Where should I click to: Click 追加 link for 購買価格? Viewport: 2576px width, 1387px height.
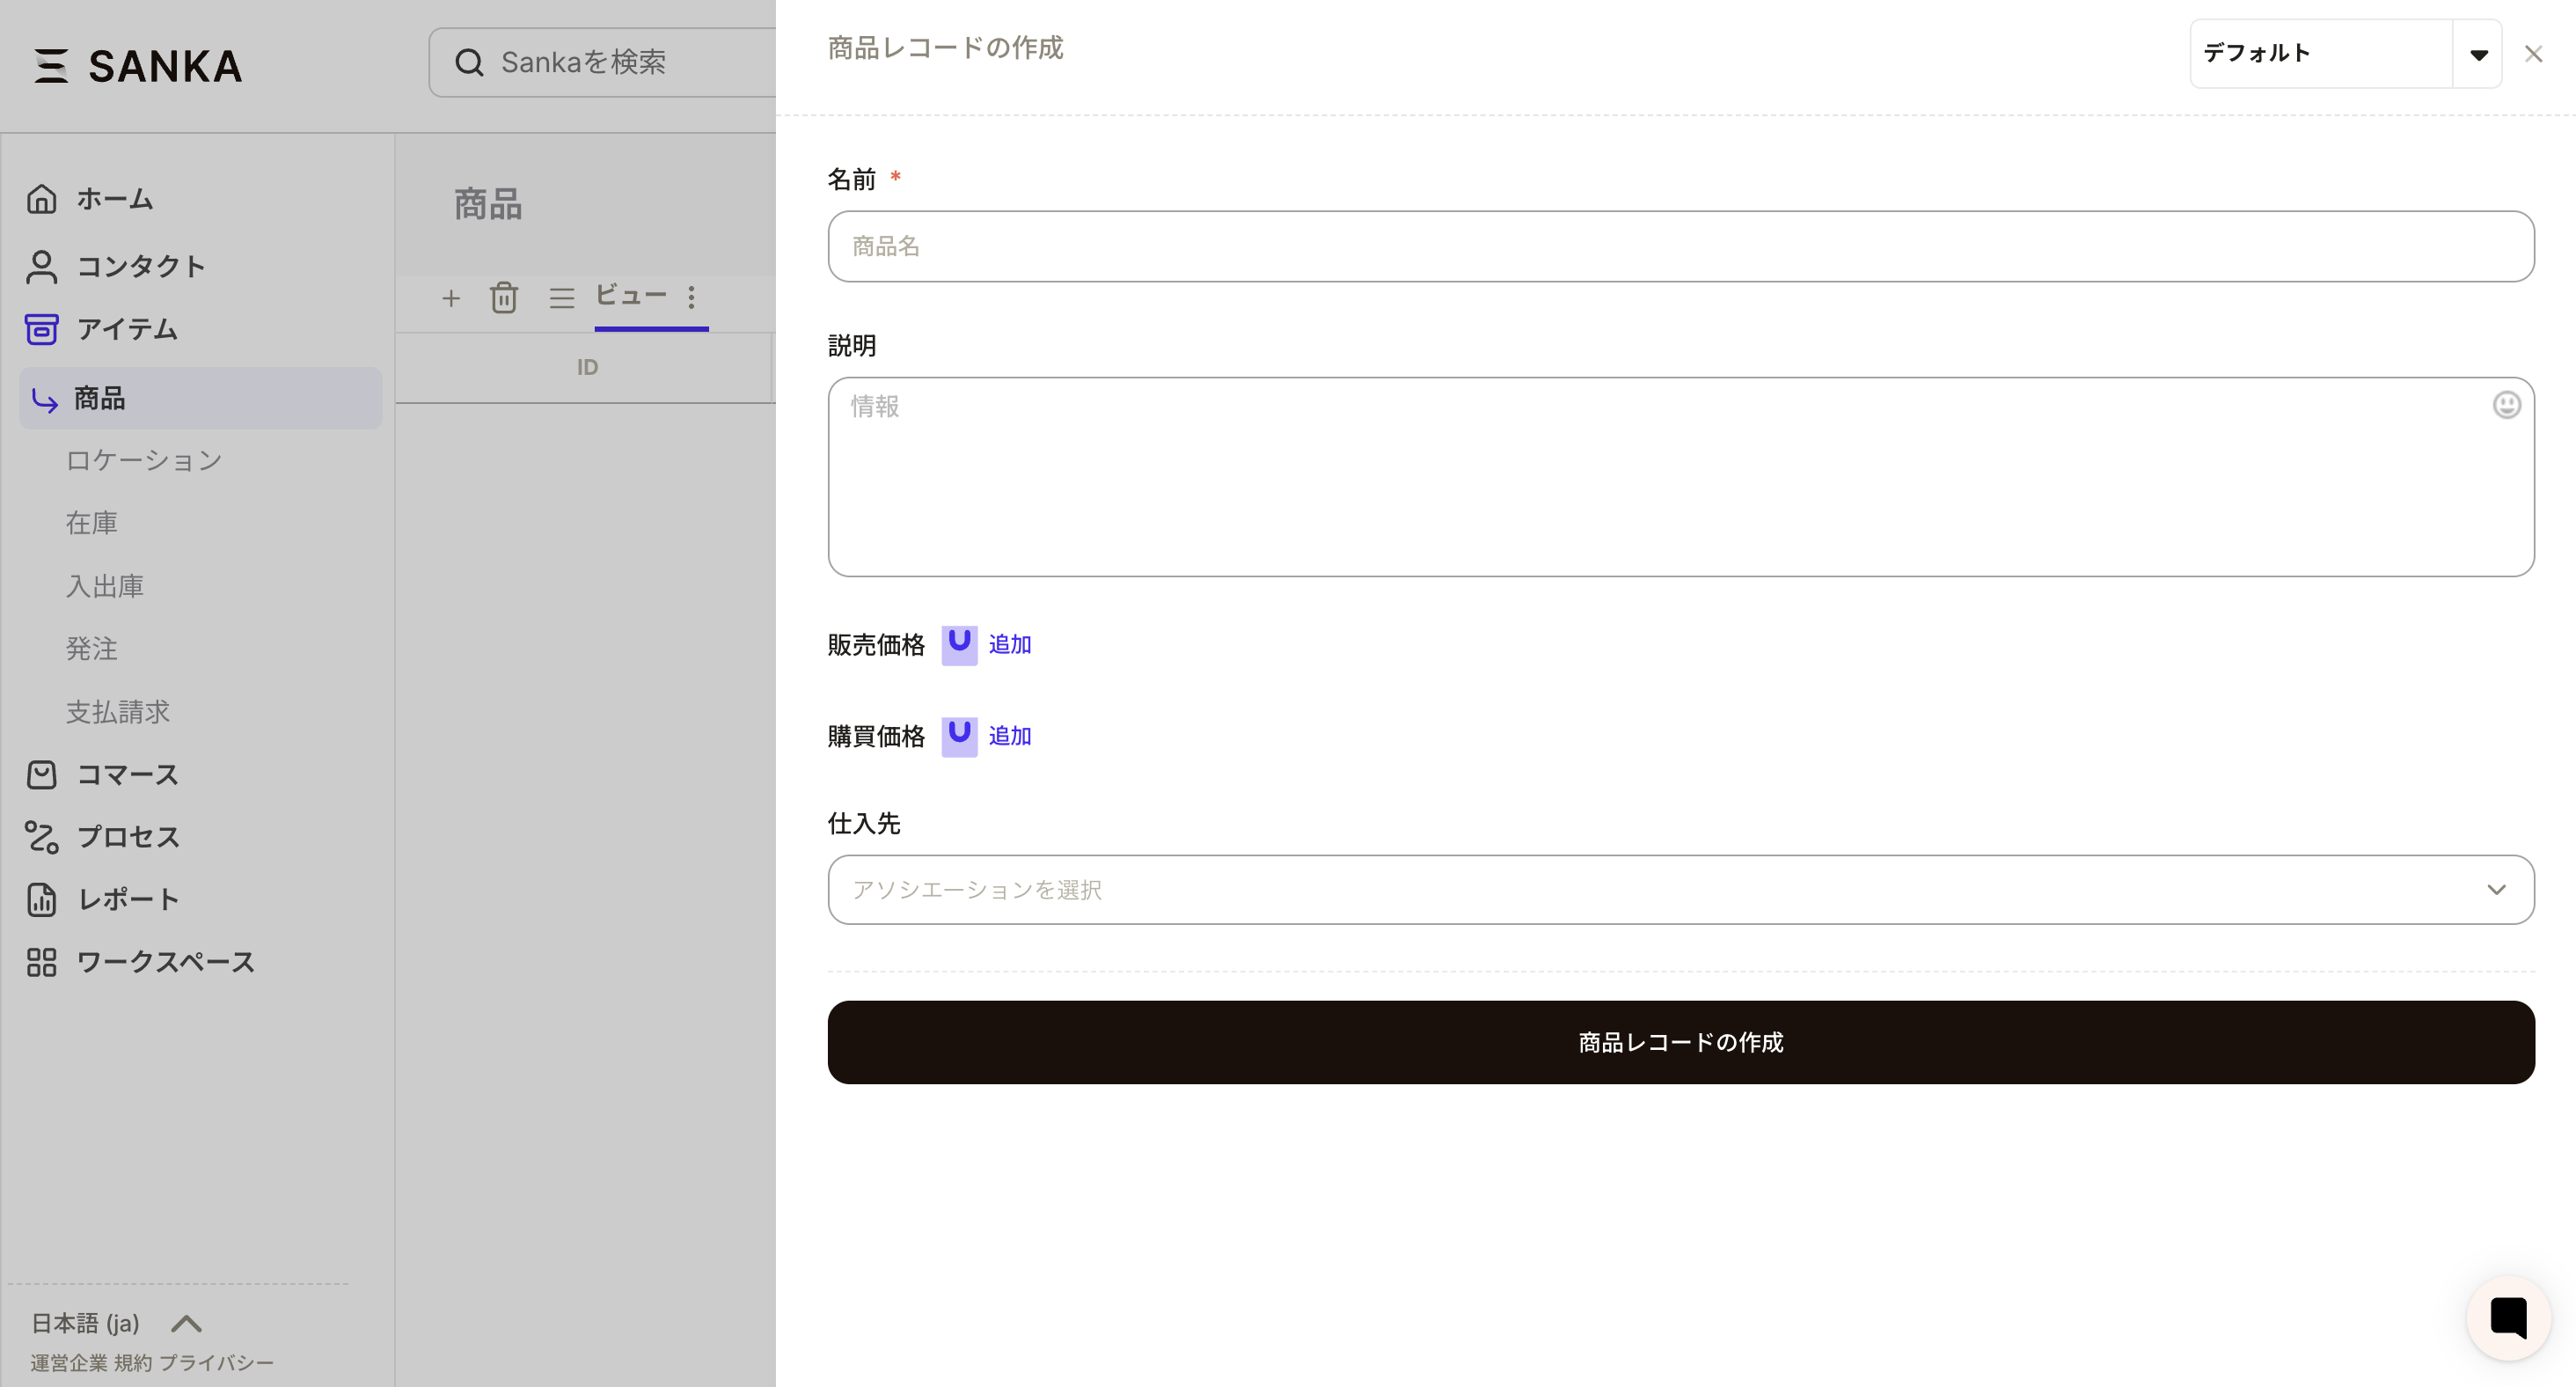[x=1009, y=737]
